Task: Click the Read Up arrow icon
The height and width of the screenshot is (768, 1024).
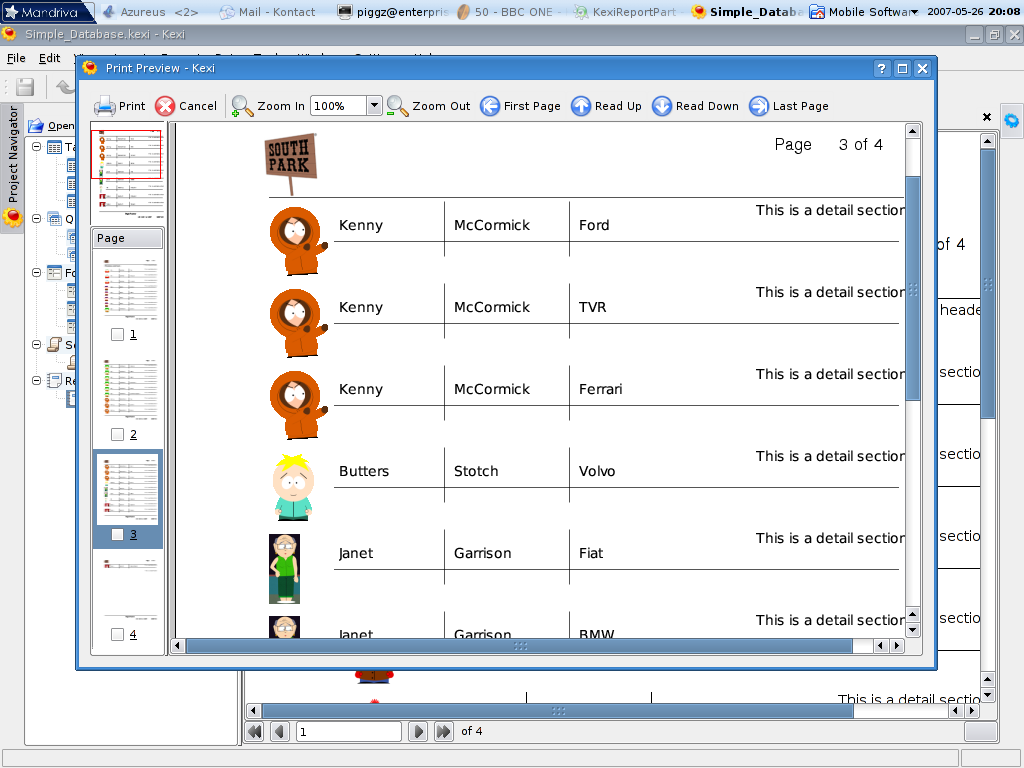Action: tap(581, 106)
